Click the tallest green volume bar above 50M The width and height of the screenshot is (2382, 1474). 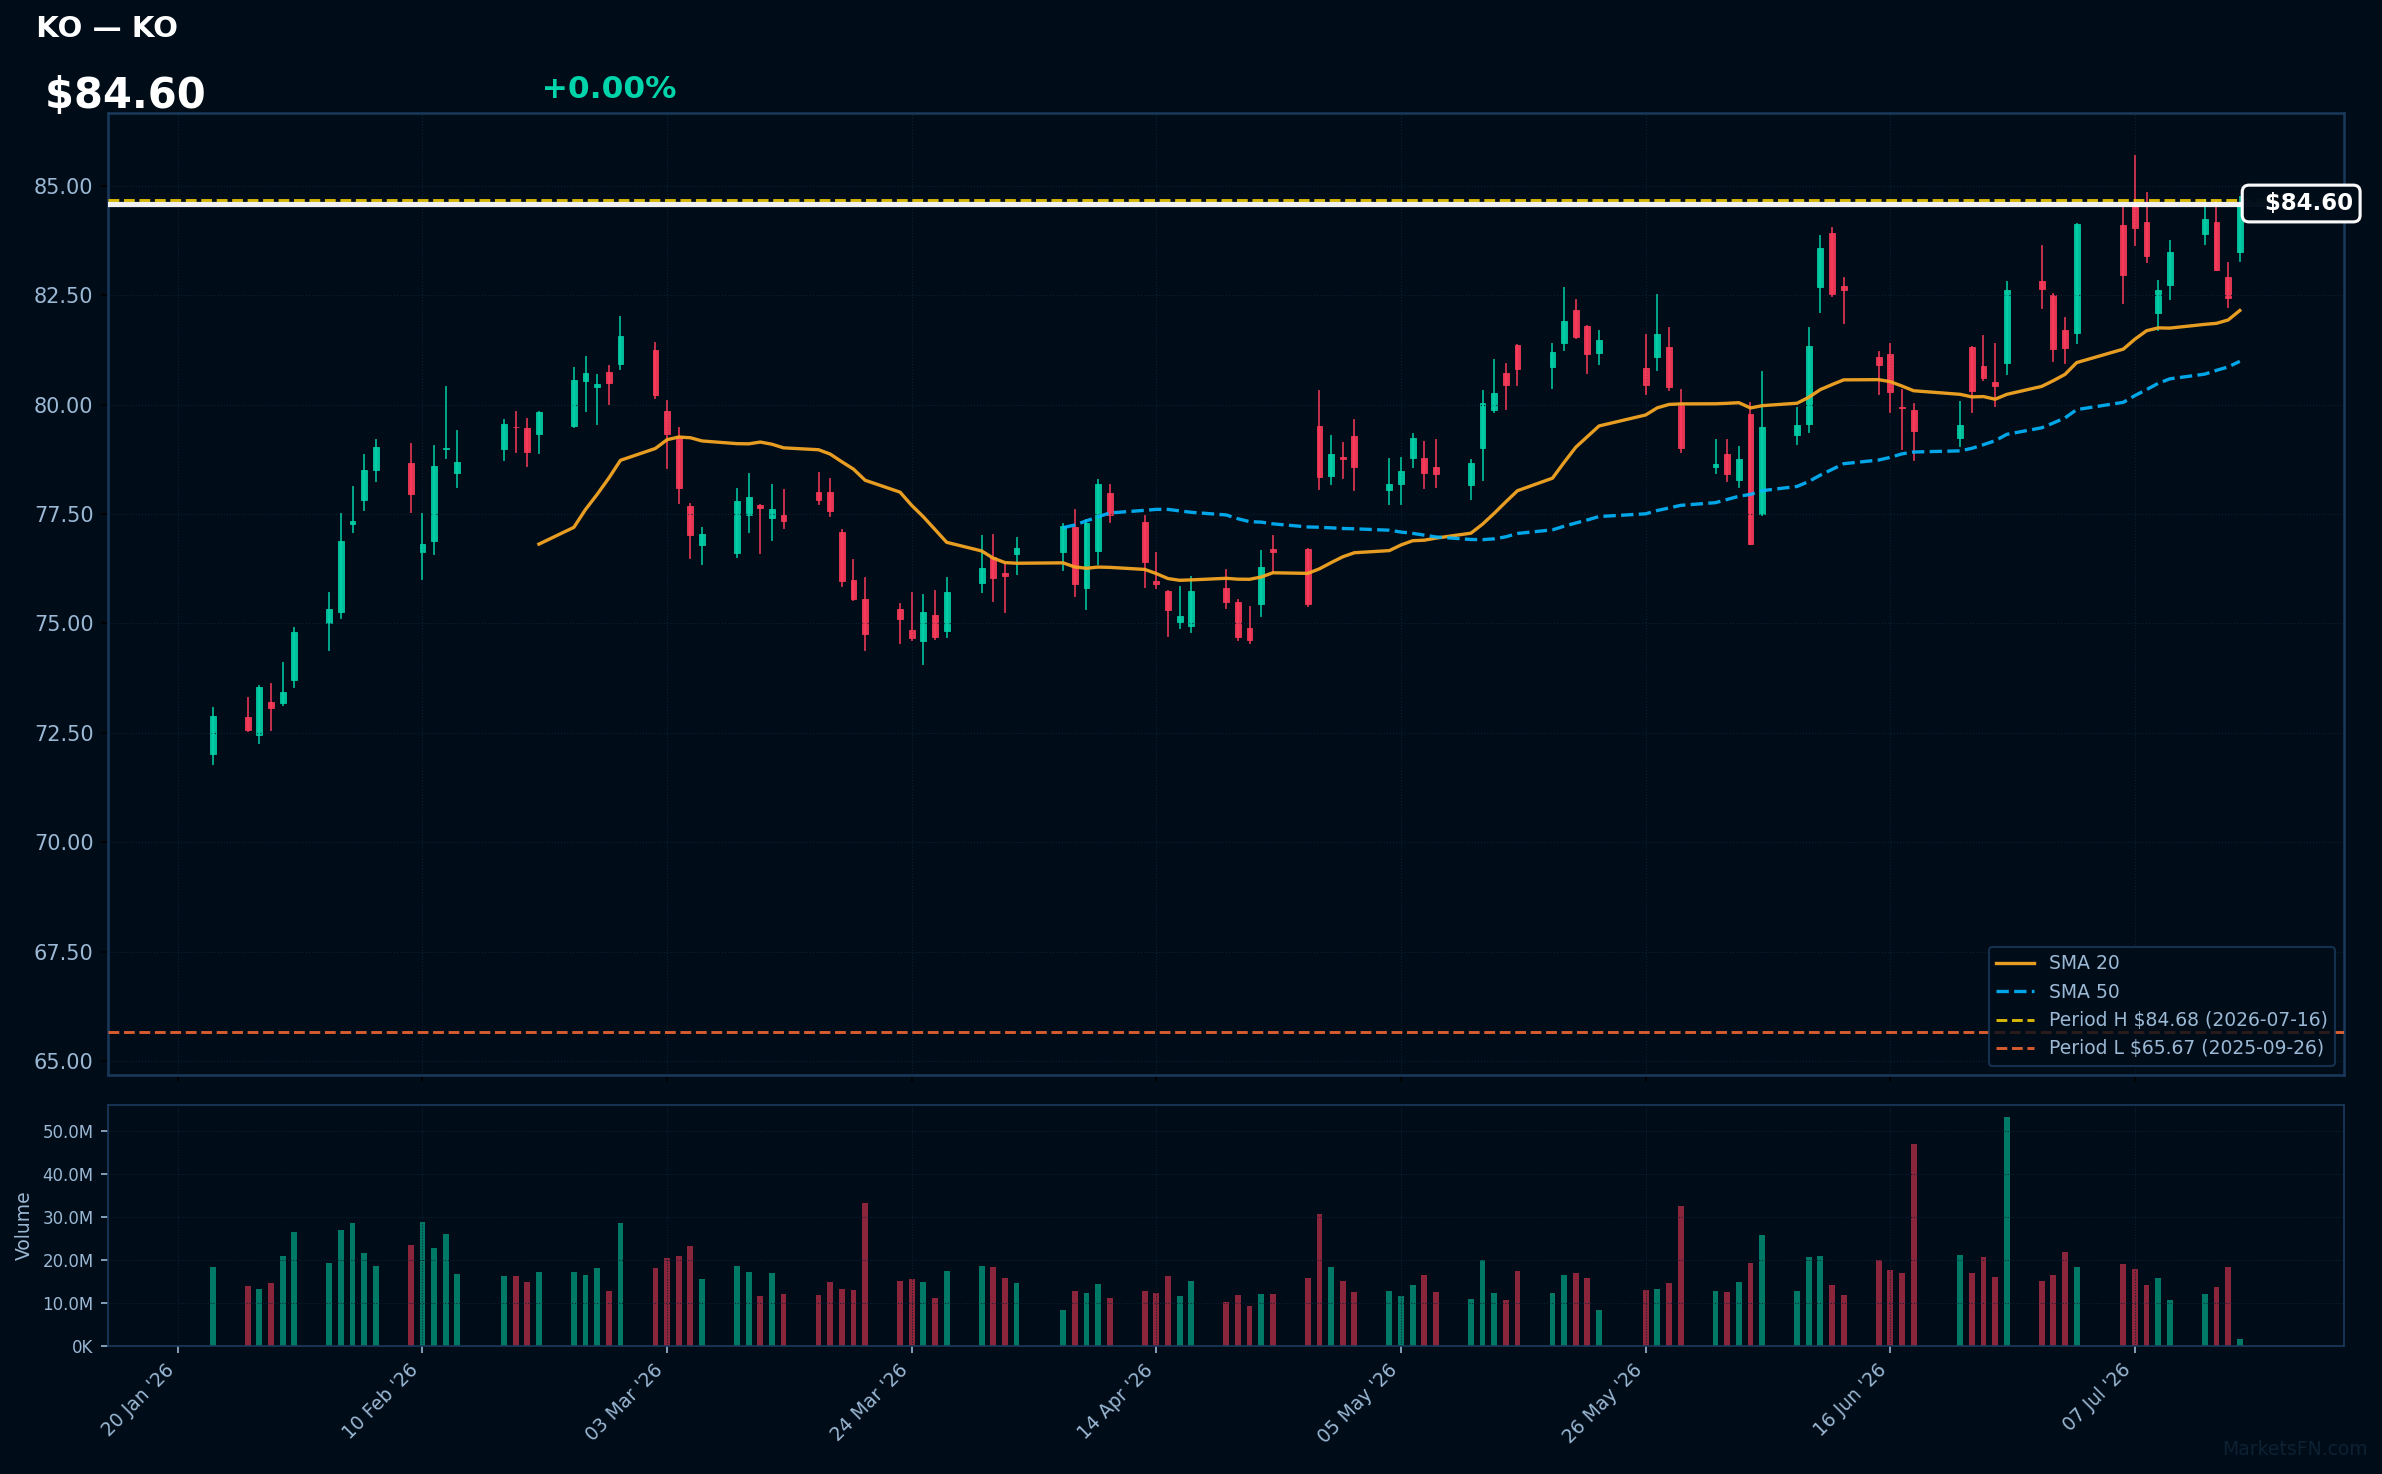tap(2006, 1231)
